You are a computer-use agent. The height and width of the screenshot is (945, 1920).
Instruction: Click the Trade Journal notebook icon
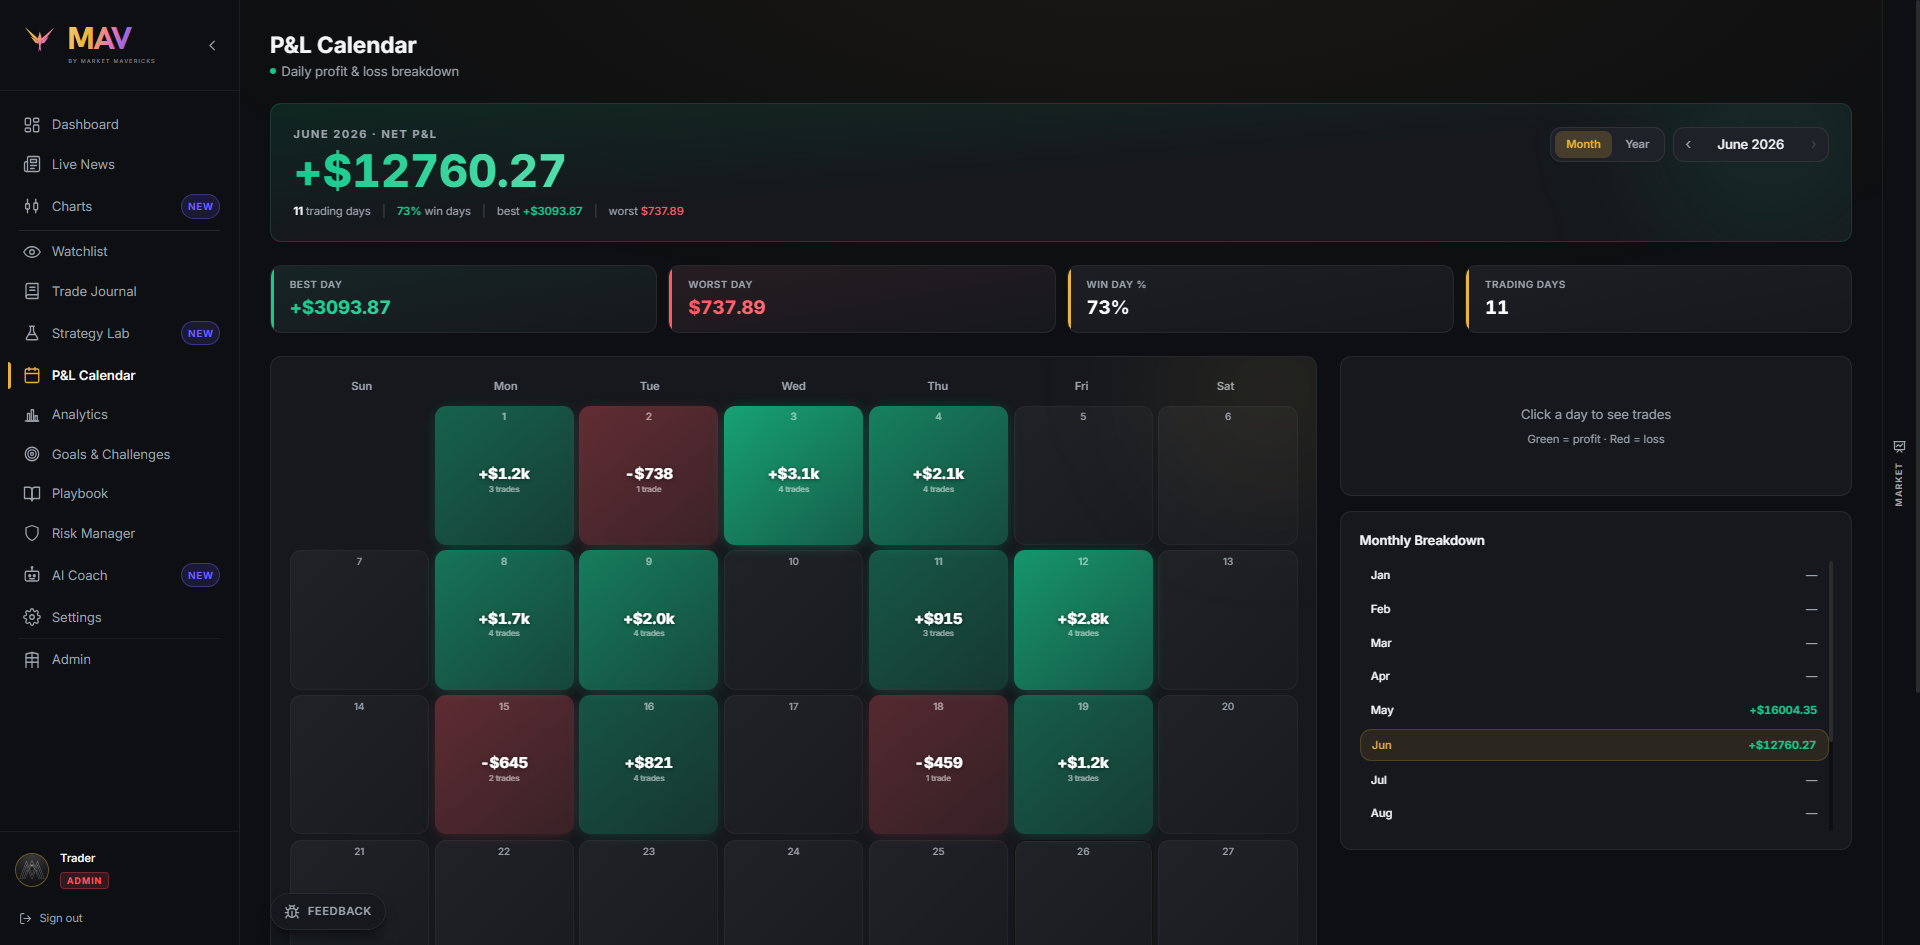pyautogui.click(x=32, y=291)
